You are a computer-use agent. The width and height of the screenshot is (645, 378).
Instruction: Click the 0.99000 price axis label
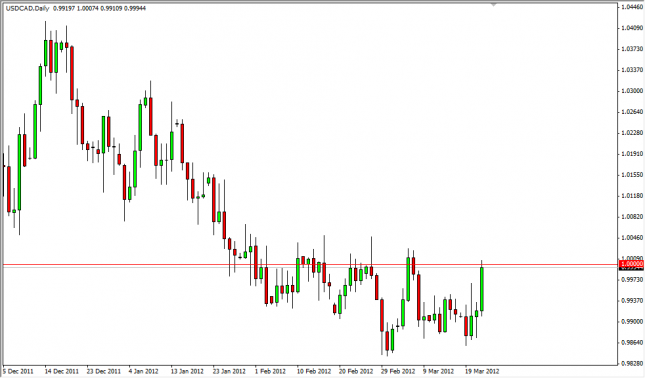[x=632, y=322]
